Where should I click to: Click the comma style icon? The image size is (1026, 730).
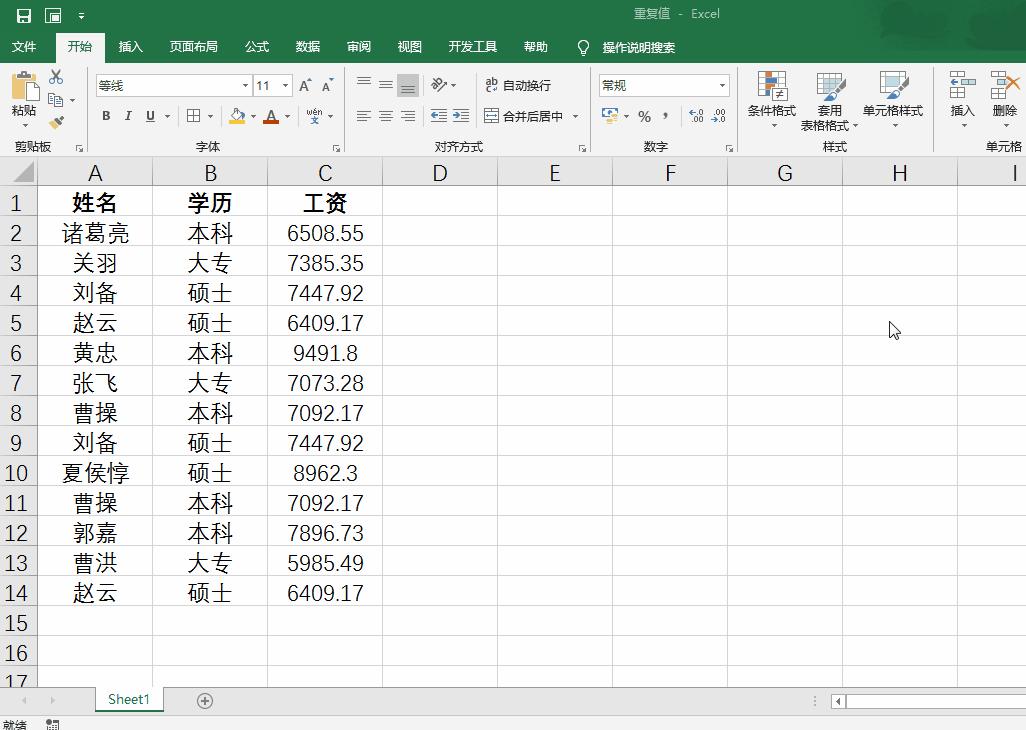666,116
